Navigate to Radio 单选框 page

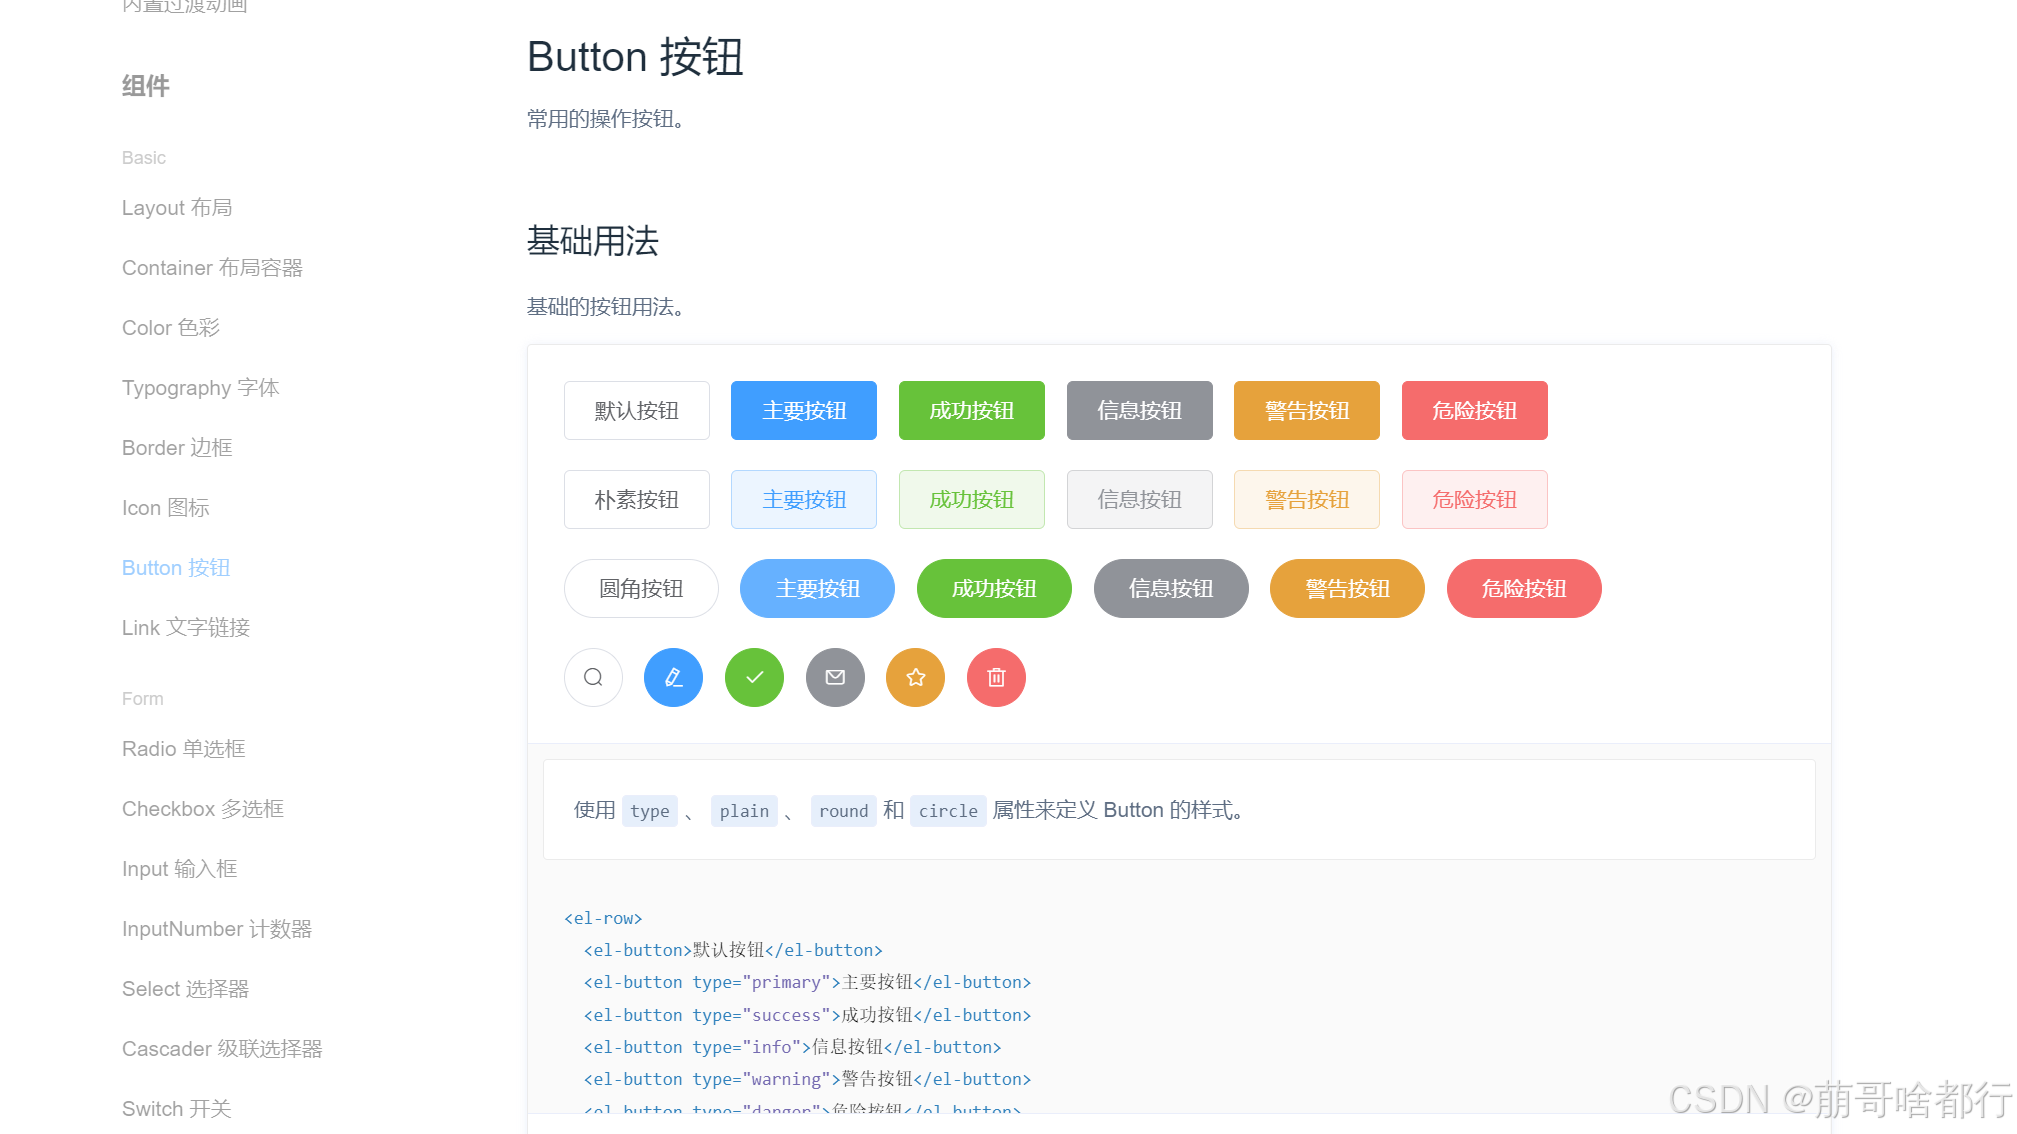[184, 749]
